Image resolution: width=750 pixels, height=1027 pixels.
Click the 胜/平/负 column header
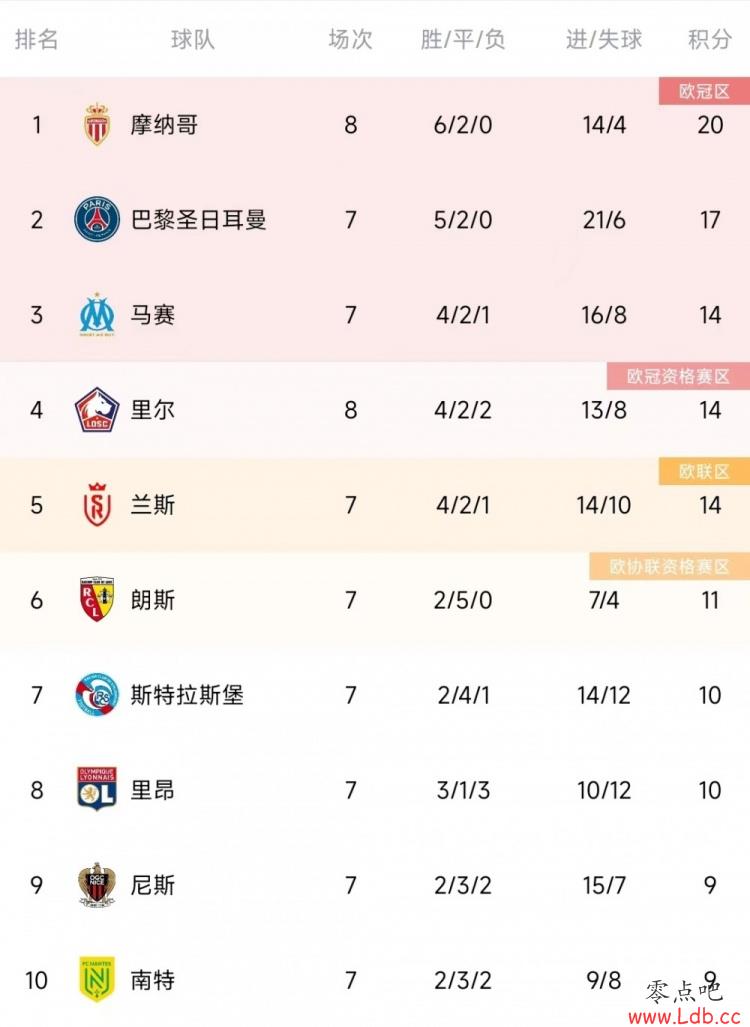tap(462, 39)
